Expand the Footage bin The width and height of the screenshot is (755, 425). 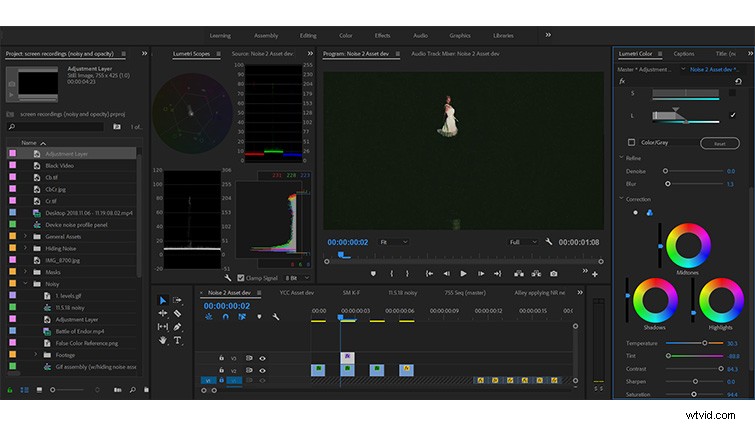click(x=36, y=355)
